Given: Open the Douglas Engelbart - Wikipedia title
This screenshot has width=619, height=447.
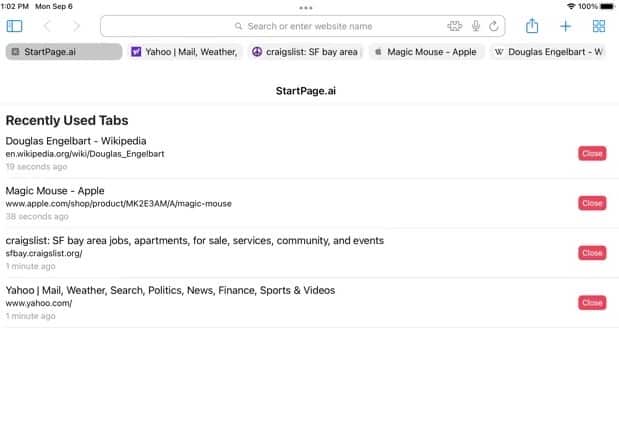Looking at the screenshot, I should click(76, 141).
